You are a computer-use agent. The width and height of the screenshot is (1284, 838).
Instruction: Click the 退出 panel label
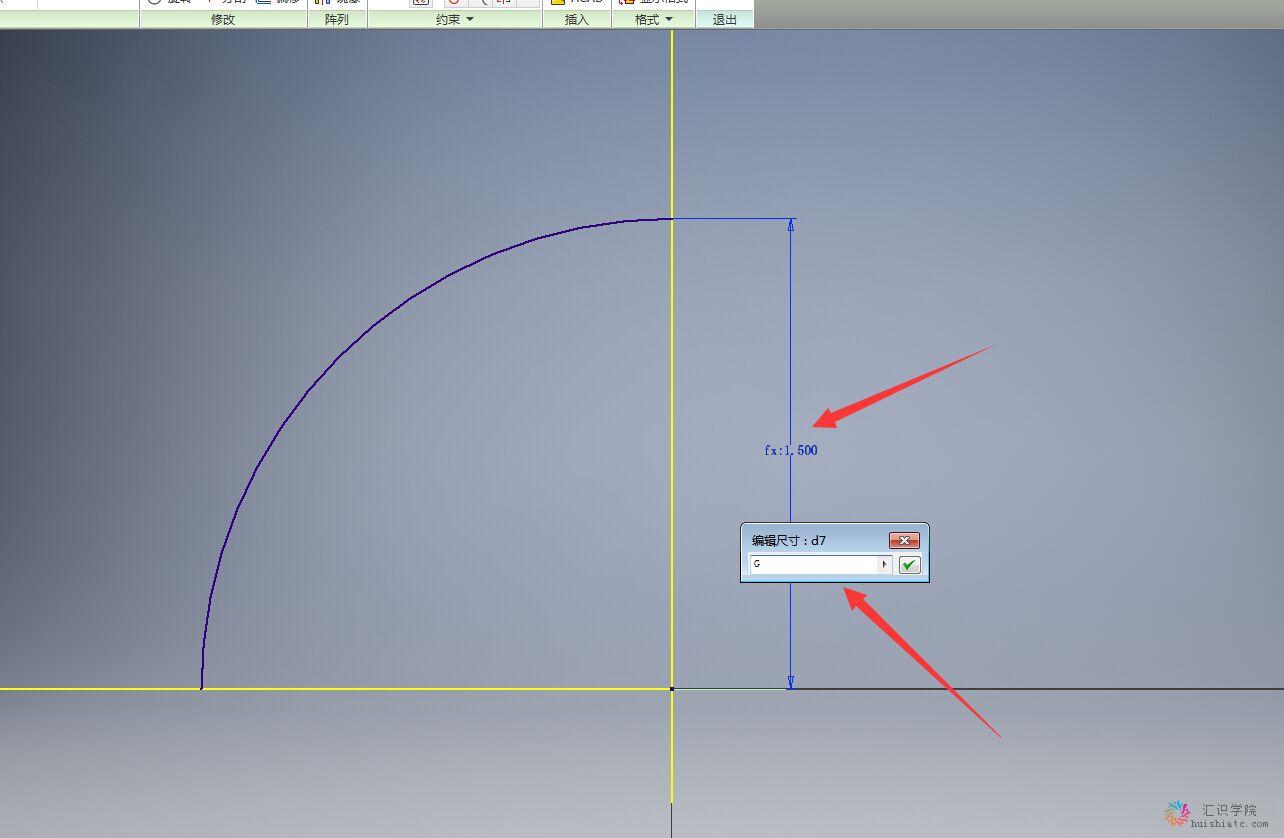[725, 19]
